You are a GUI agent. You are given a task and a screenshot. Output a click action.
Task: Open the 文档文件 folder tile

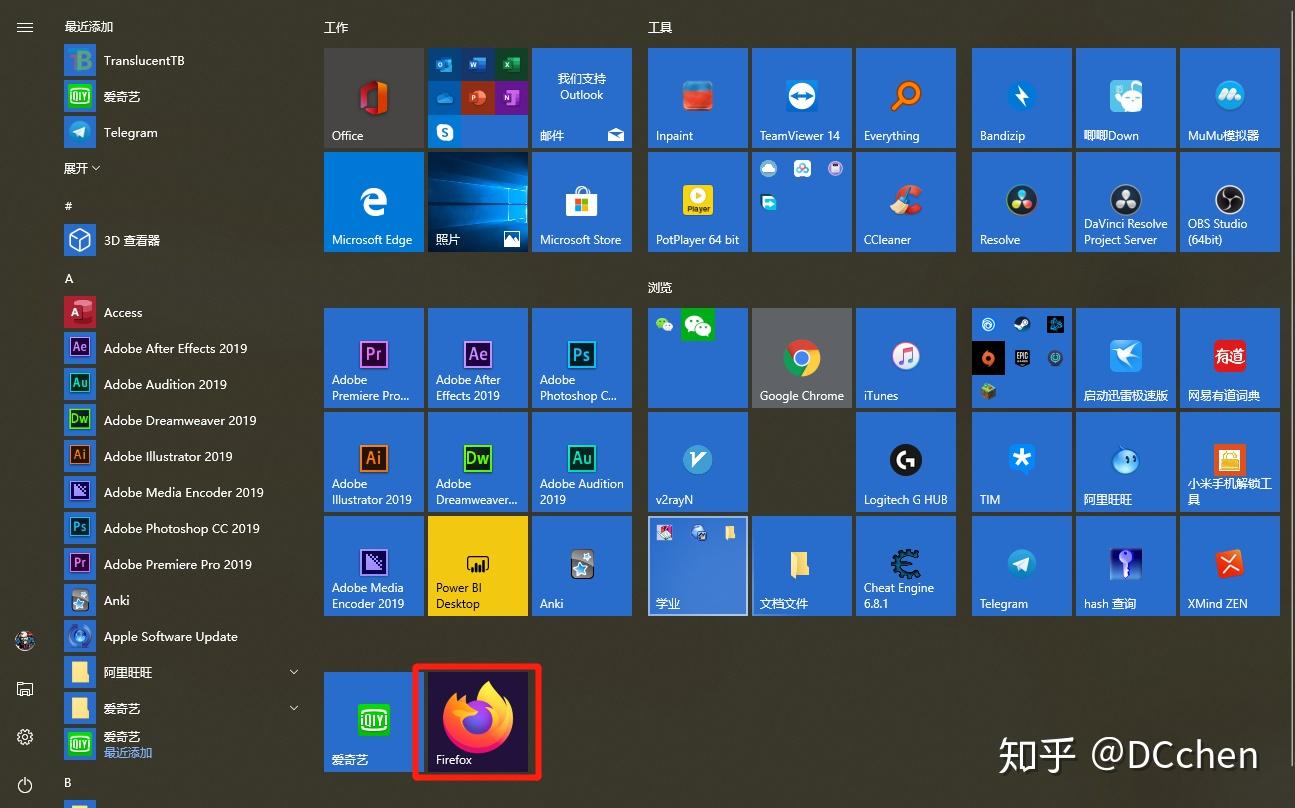pos(802,566)
